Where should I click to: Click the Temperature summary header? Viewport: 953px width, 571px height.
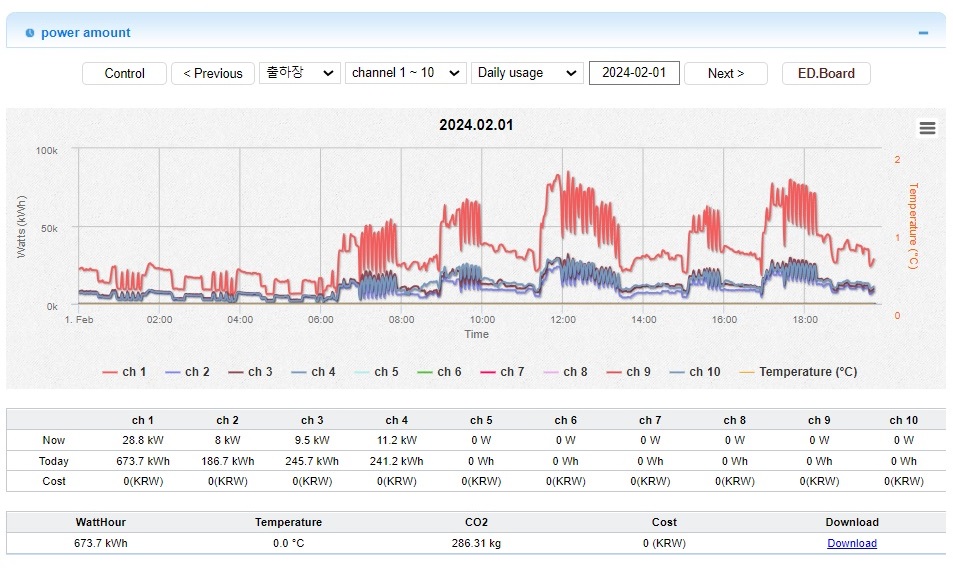[288, 522]
